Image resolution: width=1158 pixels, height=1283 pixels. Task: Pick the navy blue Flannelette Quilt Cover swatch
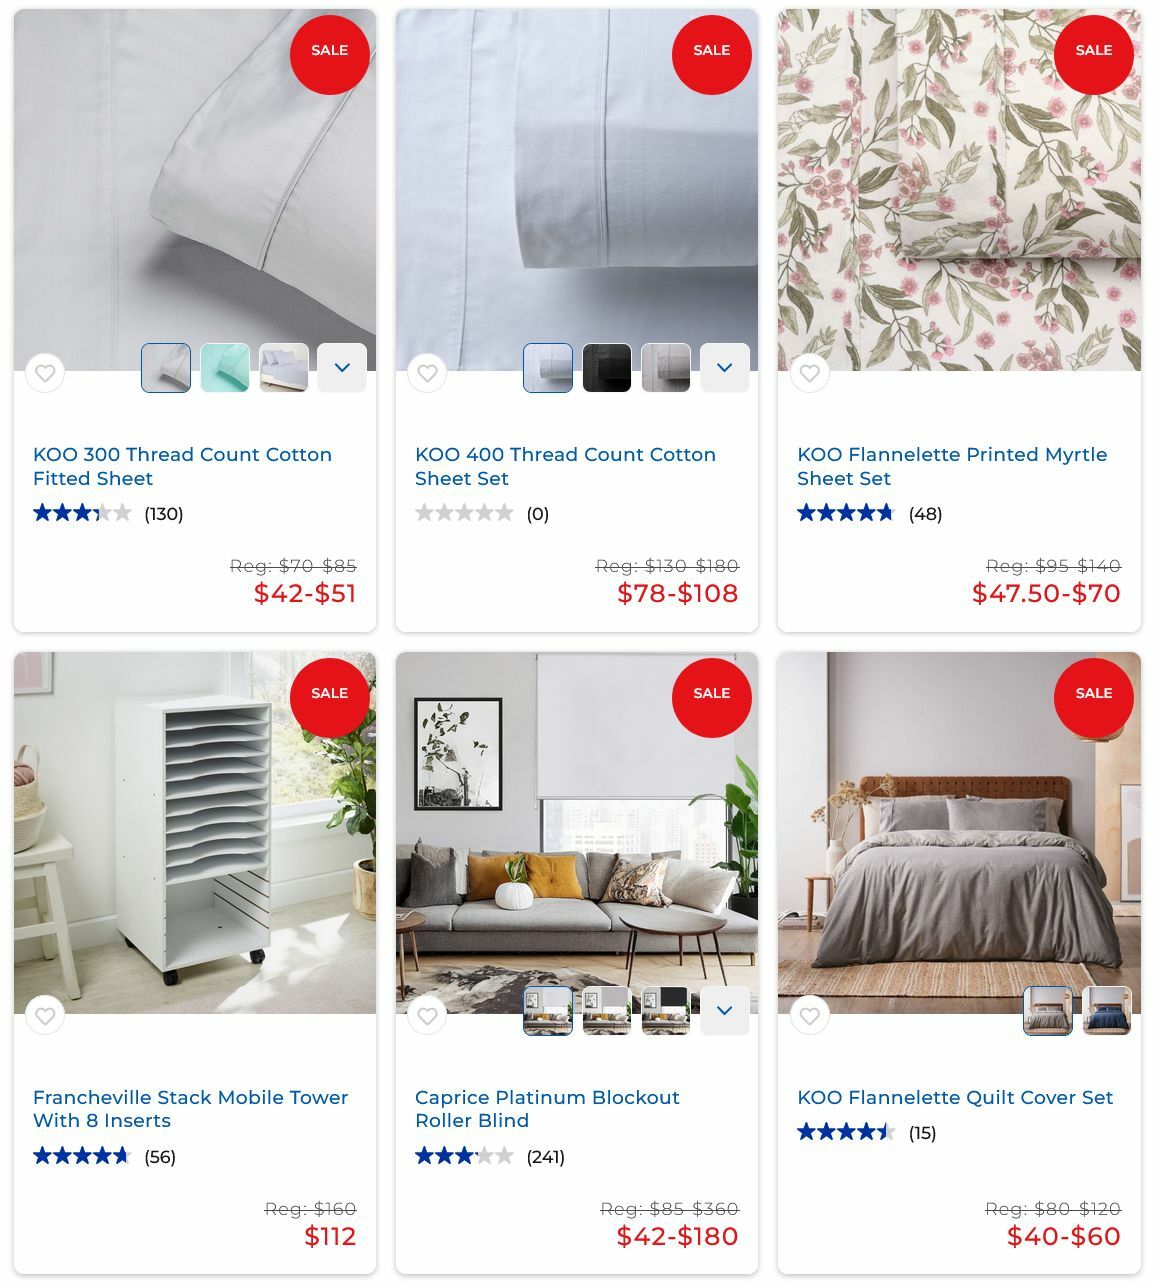tap(1107, 1011)
